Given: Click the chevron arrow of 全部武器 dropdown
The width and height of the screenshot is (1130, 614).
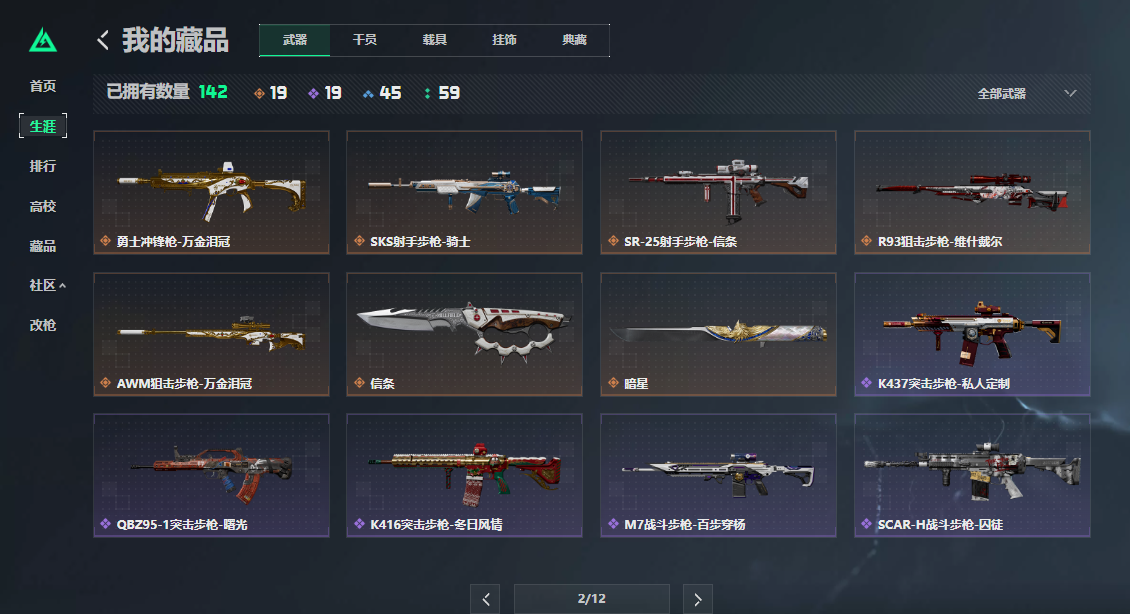Looking at the screenshot, I should point(1070,93).
